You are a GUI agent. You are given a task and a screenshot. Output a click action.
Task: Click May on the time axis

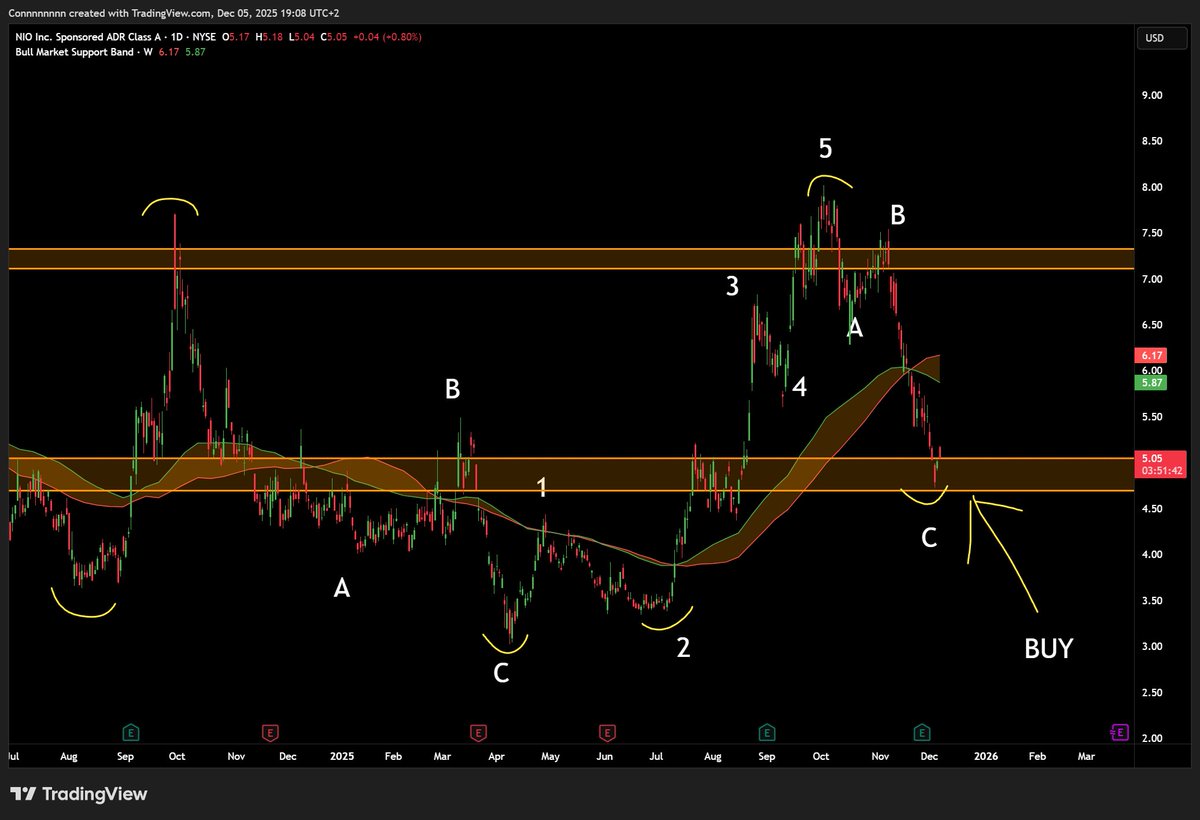(550, 758)
